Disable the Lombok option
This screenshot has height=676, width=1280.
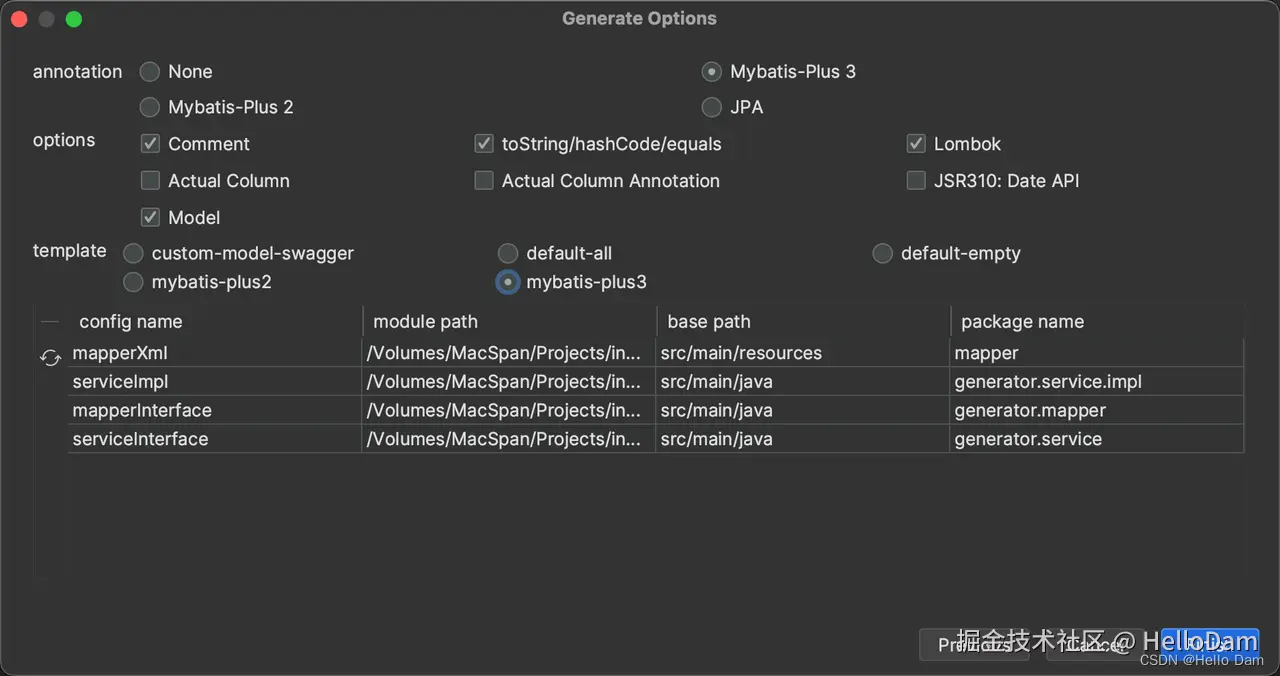pos(916,144)
